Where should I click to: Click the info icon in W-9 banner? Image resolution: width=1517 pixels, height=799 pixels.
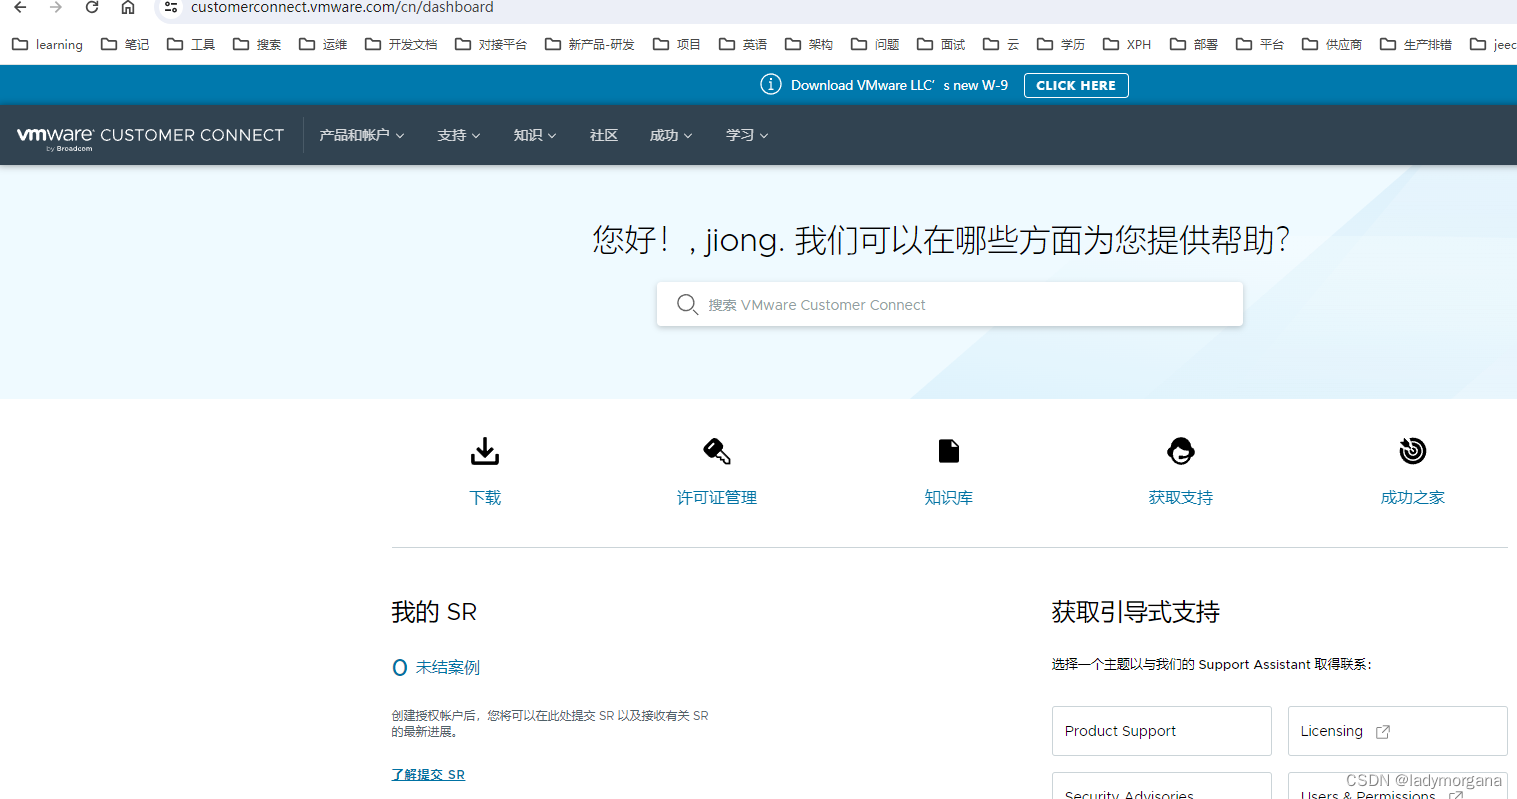click(770, 85)
